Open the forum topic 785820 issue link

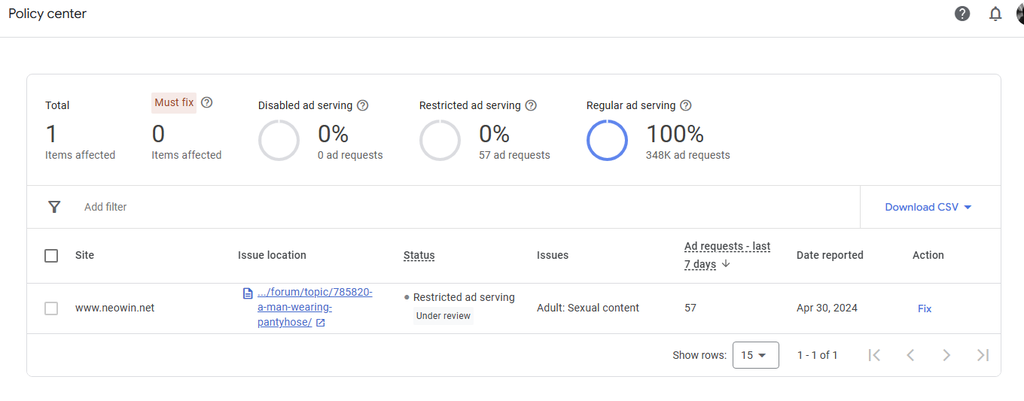(315, 308)
